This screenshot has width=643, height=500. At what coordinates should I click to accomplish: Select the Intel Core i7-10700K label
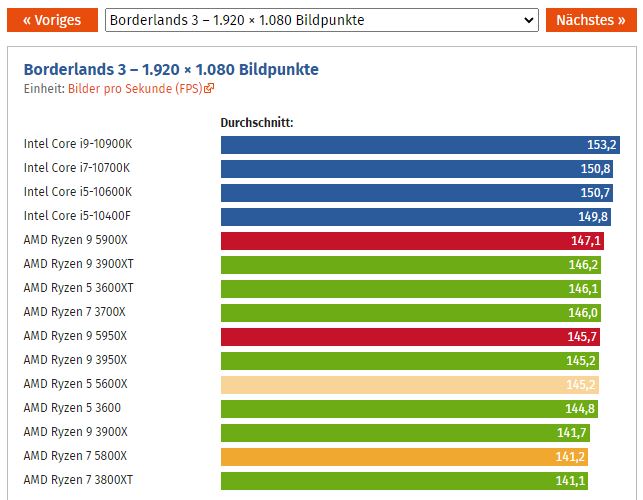tap(77, 168)
